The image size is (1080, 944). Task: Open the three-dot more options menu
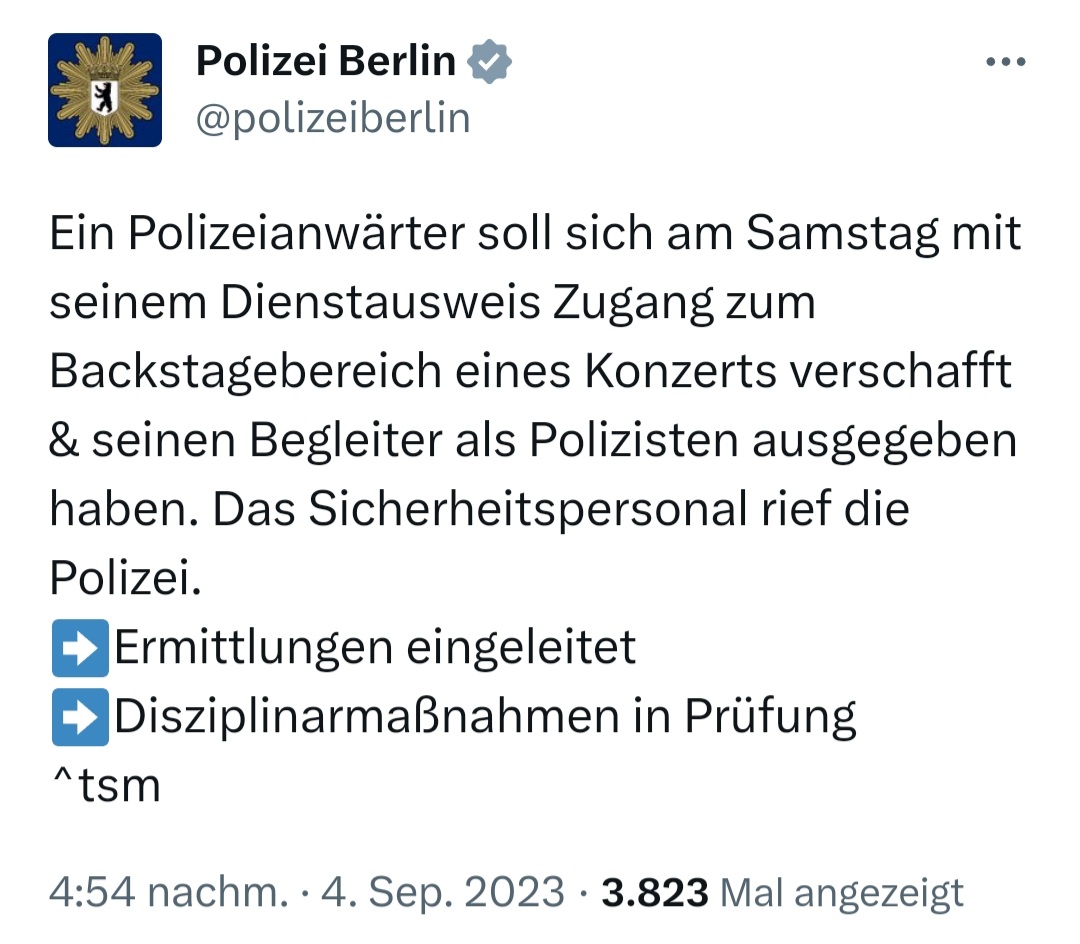pos(1006,62)
